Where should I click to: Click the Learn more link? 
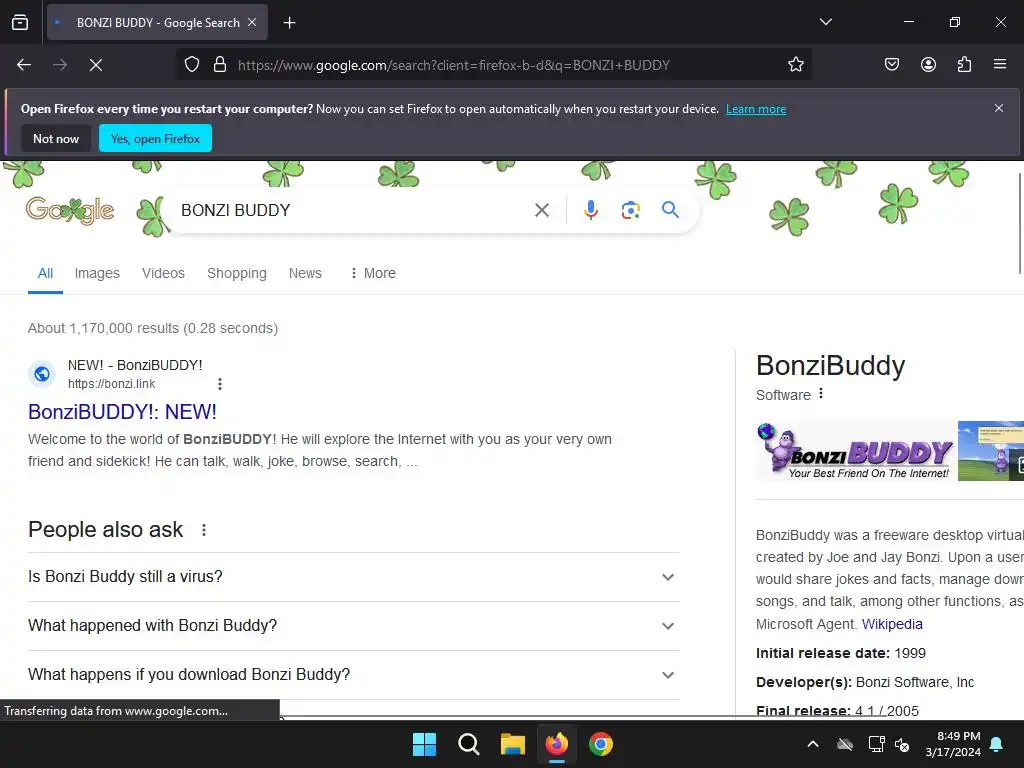point(756,109)
